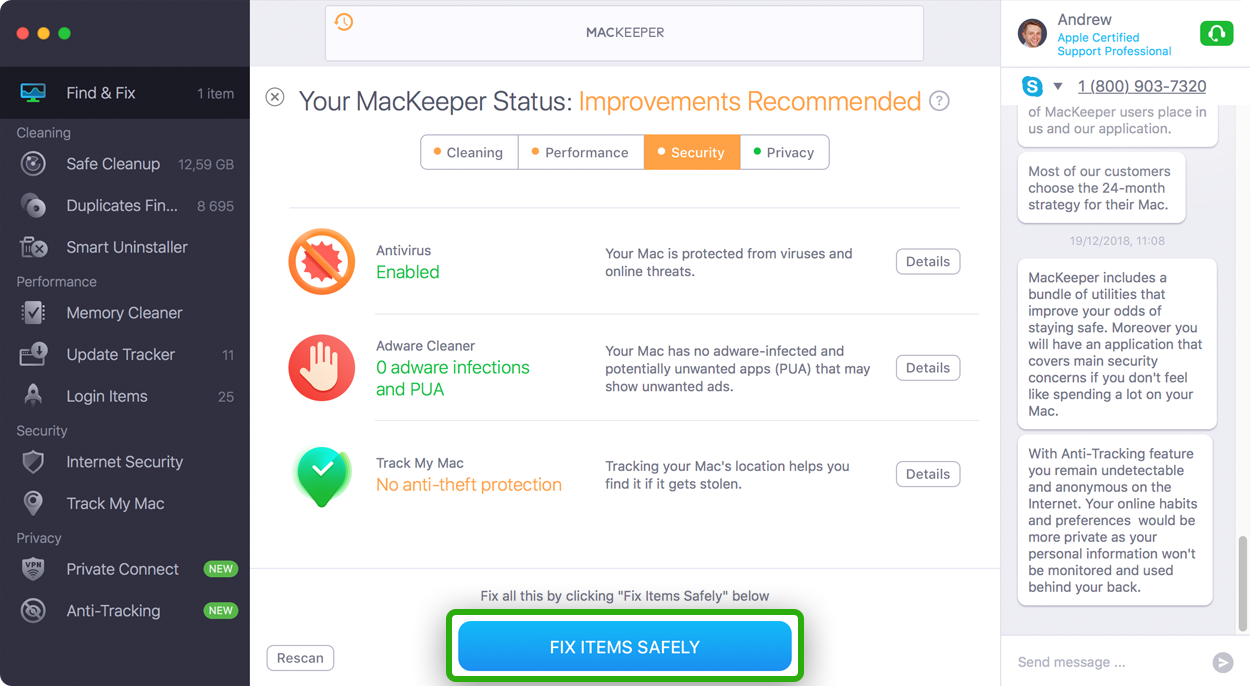This screenshot has width=1250, height=686.
Task: Open Smart Uninstaller tool
Action: coord(125,247)
